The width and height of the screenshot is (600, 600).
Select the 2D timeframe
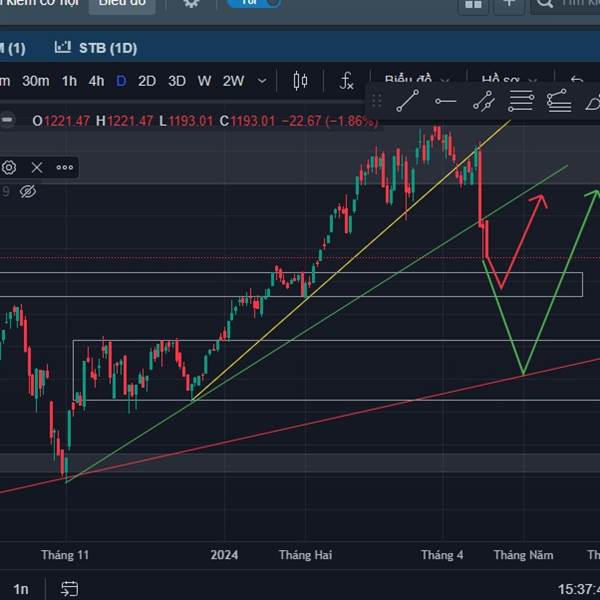click(147, 81)
